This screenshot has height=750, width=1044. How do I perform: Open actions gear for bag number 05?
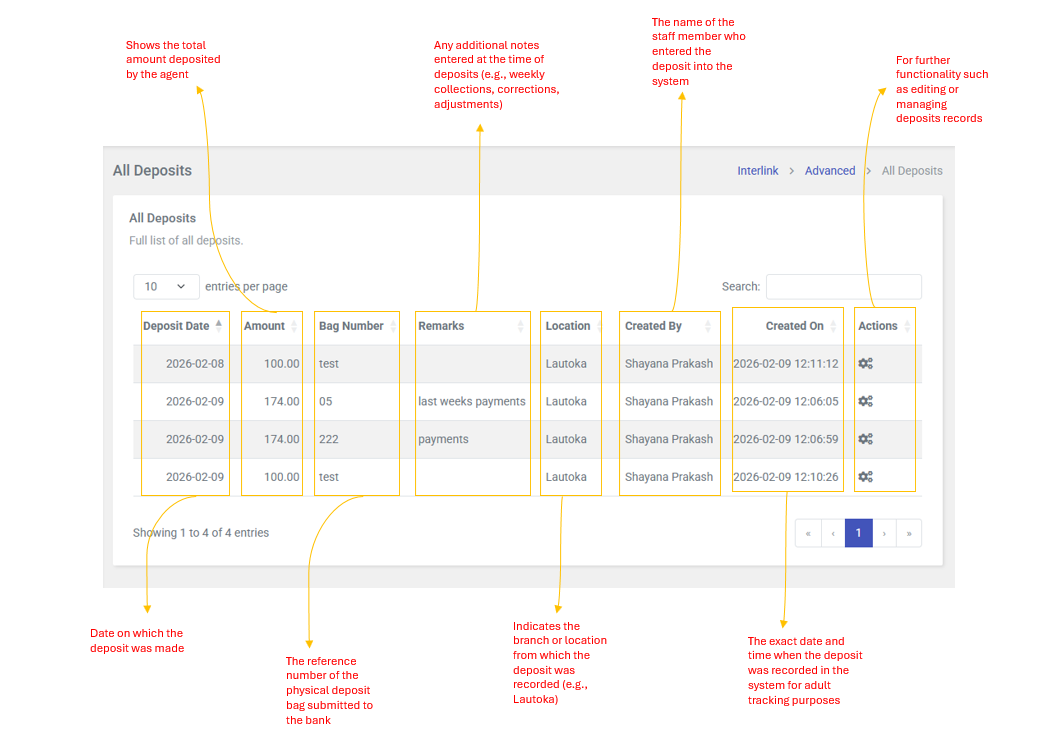click(x=865, y=401)
